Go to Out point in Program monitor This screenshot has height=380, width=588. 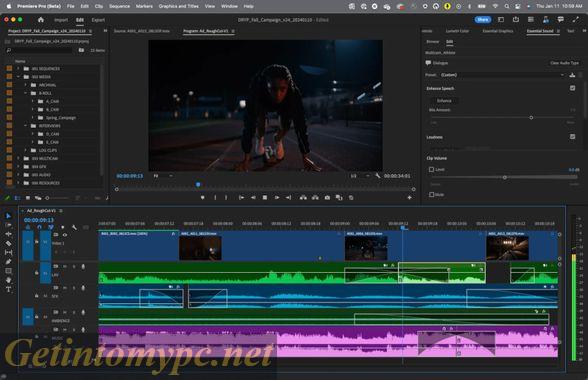tap(288, 197)
